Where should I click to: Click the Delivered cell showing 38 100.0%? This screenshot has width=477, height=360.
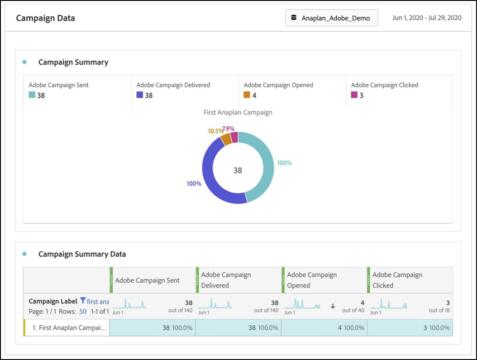(x=238, y=328)
